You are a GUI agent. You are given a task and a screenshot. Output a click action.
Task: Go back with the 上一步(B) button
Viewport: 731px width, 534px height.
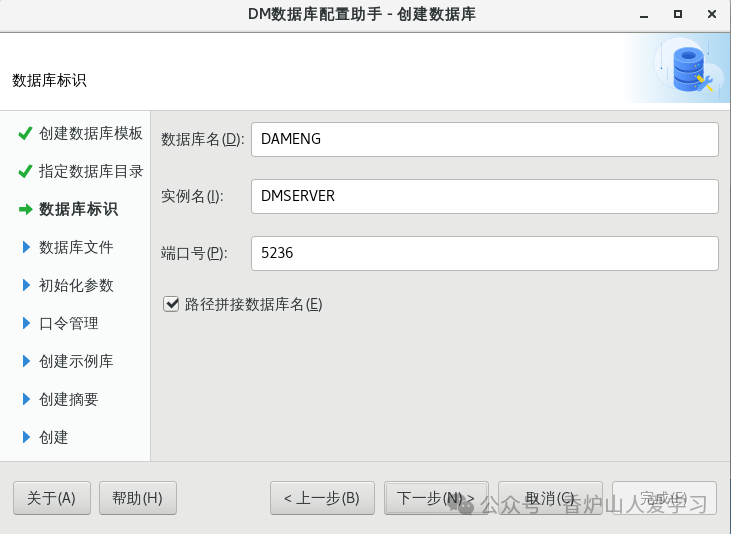tap(322, 498)
